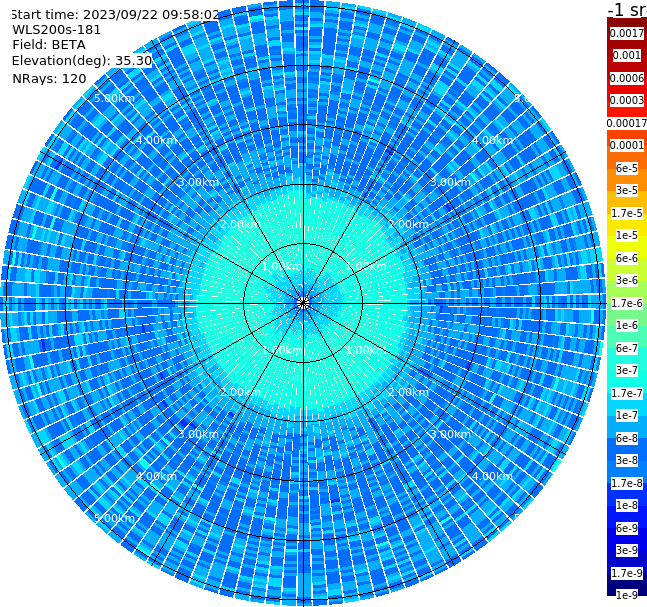Select the WLS200s-181 instrument label
647x607 pixels.
click(57, 30)
